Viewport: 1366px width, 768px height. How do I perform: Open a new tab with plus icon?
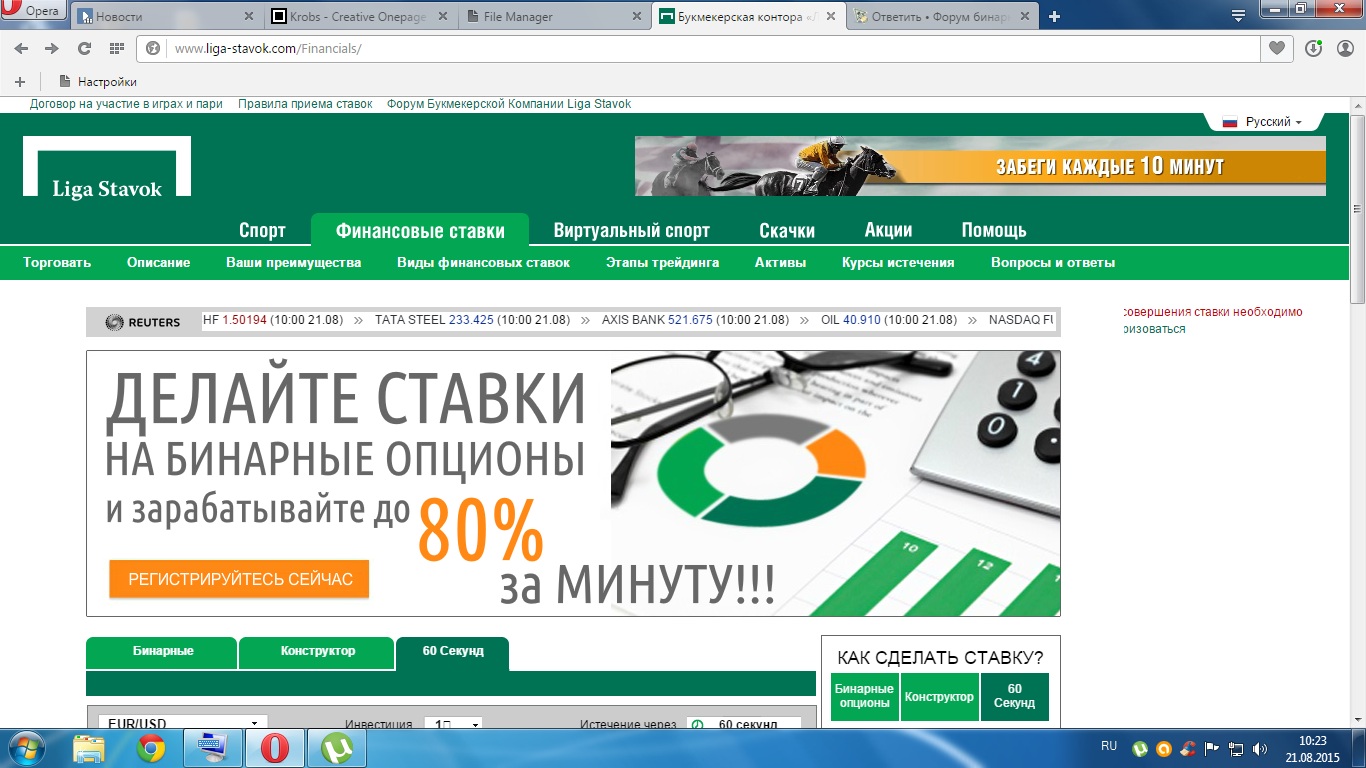[1054, 16]
